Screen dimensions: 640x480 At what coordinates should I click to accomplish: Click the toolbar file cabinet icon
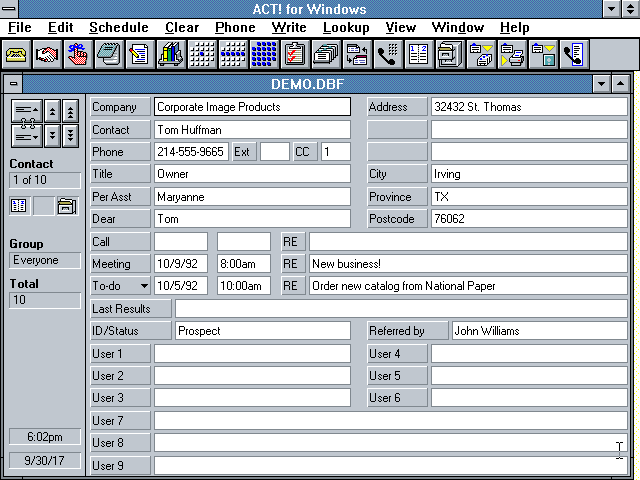click(450, 54)
